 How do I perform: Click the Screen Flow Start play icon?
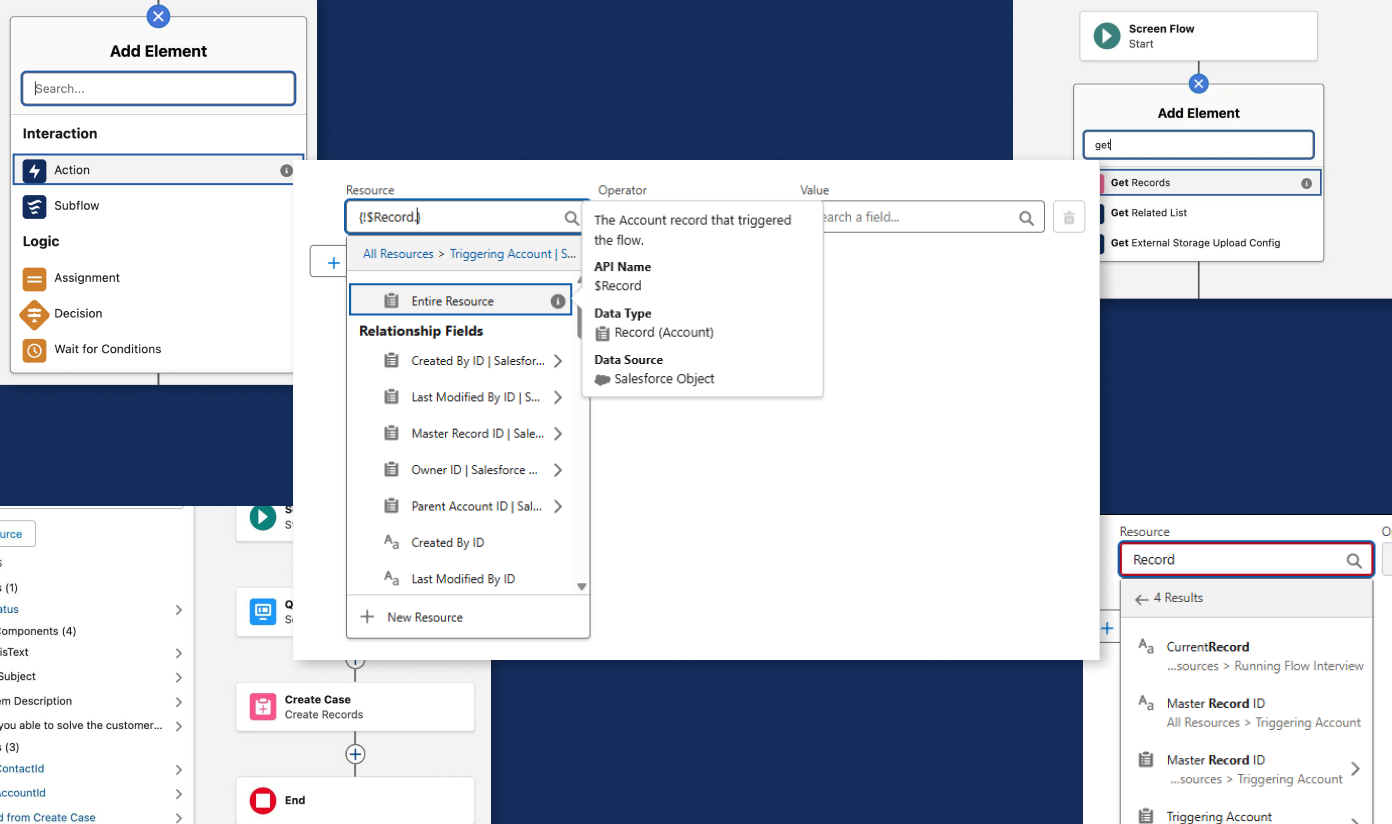1106,36
